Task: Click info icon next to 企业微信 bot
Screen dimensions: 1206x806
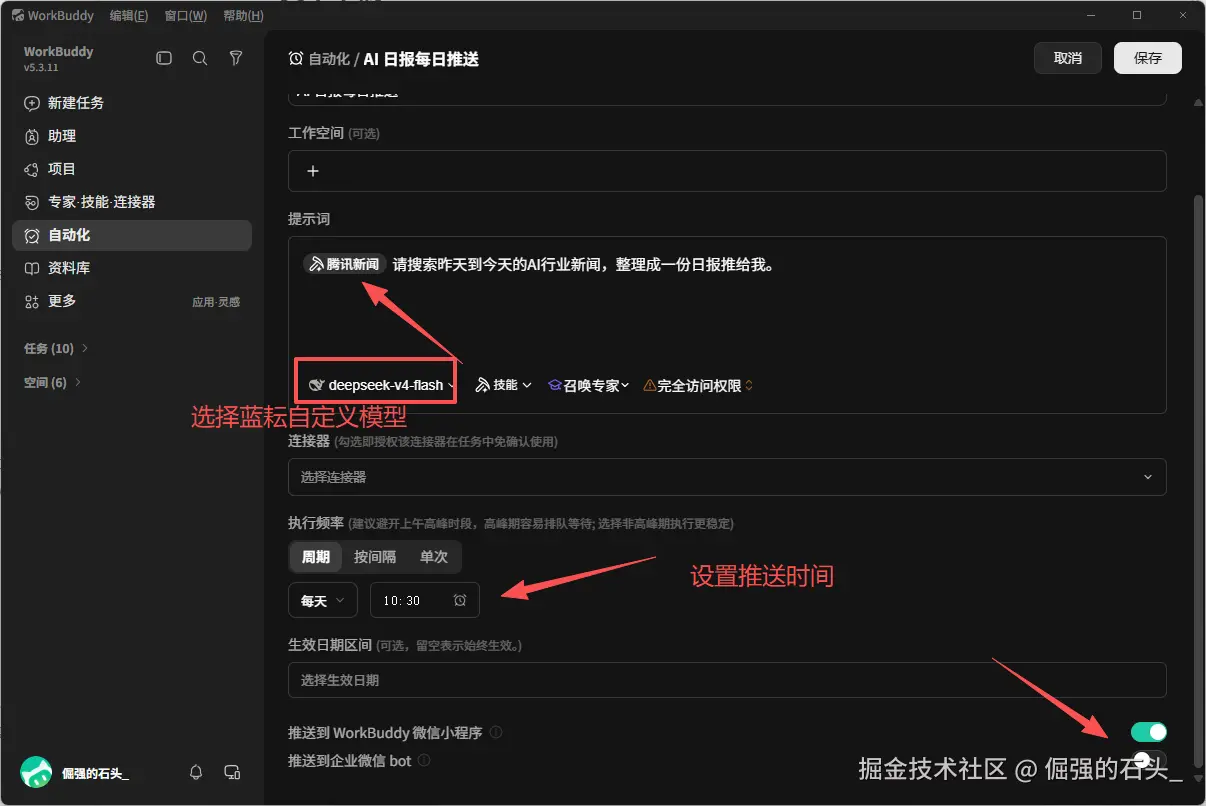Action: (x=424, y=760)
